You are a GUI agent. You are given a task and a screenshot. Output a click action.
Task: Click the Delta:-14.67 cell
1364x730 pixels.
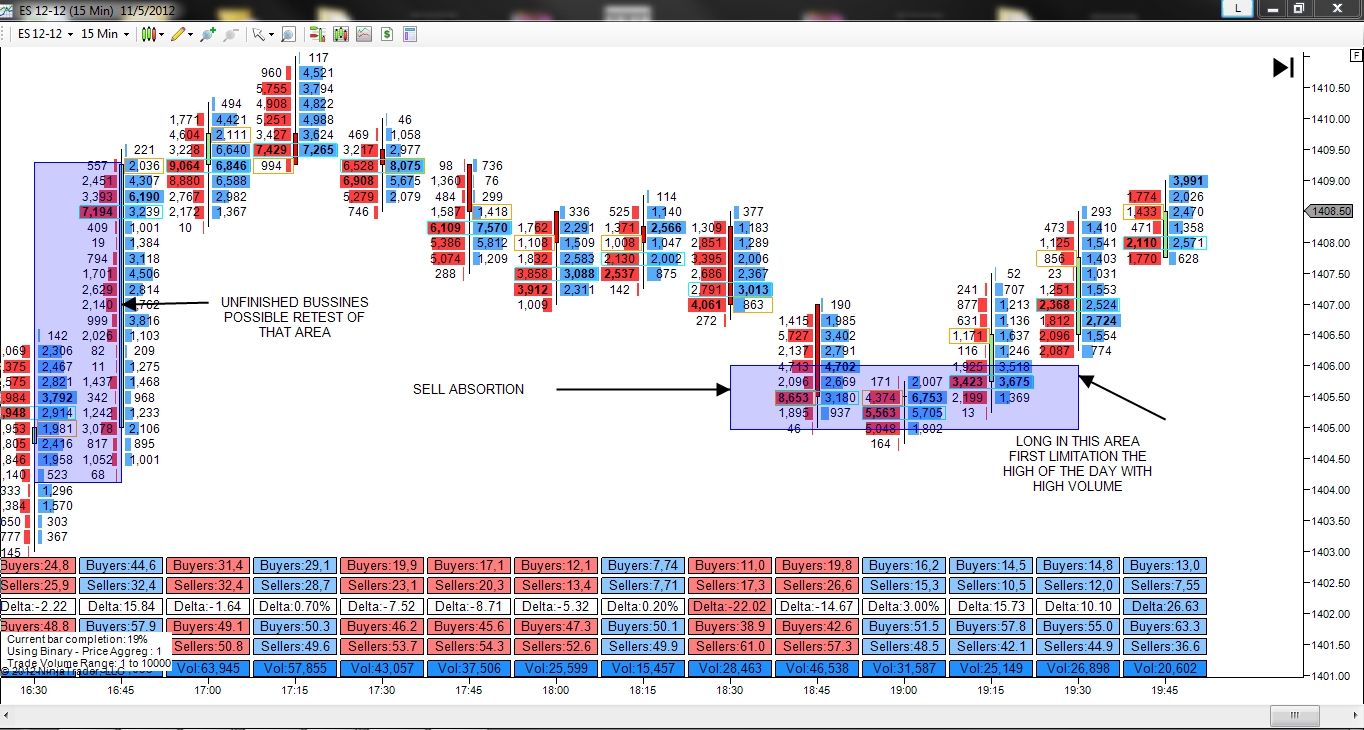click(815, 606)
